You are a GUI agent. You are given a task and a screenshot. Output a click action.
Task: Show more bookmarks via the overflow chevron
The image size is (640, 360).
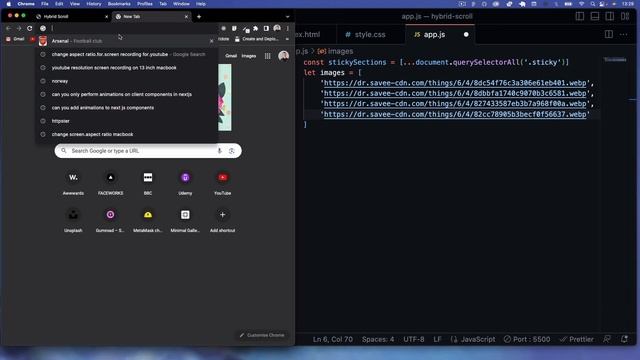pos(287,39)
